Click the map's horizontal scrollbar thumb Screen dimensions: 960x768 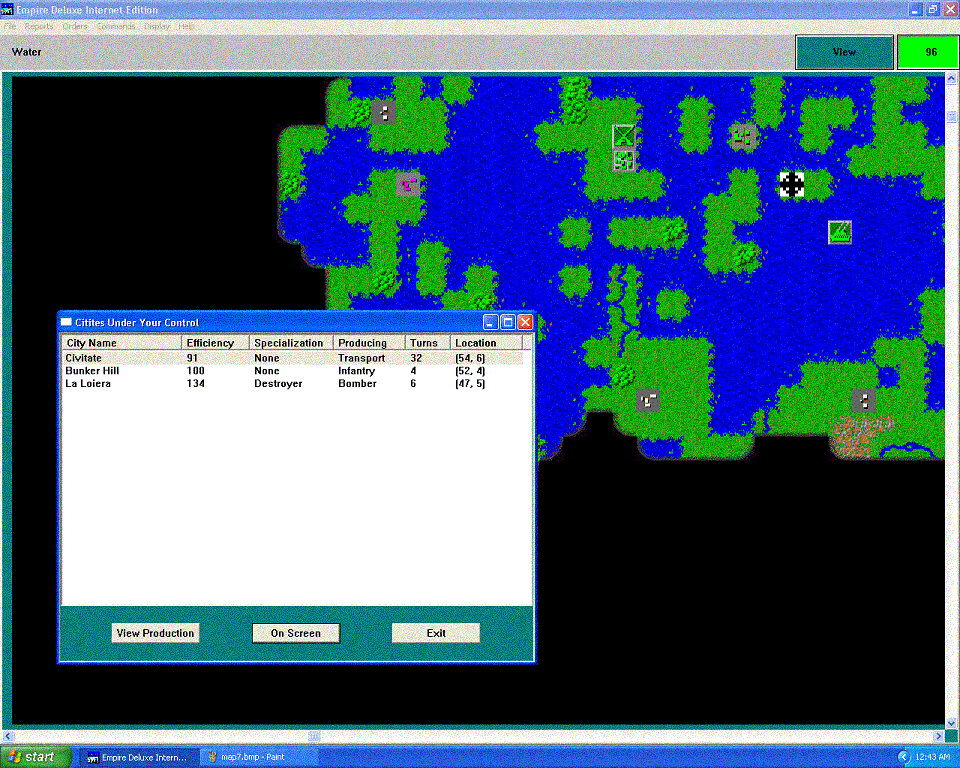pos(314,736)
